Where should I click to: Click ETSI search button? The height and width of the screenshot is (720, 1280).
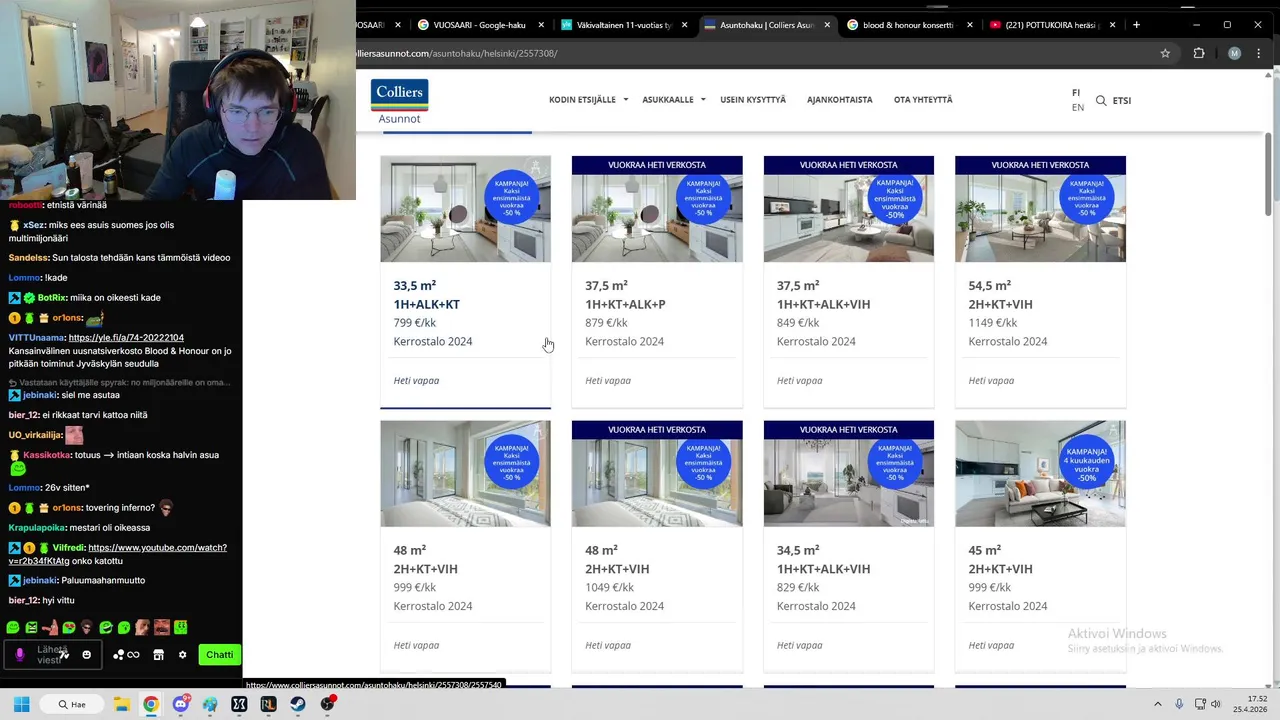click(x=1121, y=100)
